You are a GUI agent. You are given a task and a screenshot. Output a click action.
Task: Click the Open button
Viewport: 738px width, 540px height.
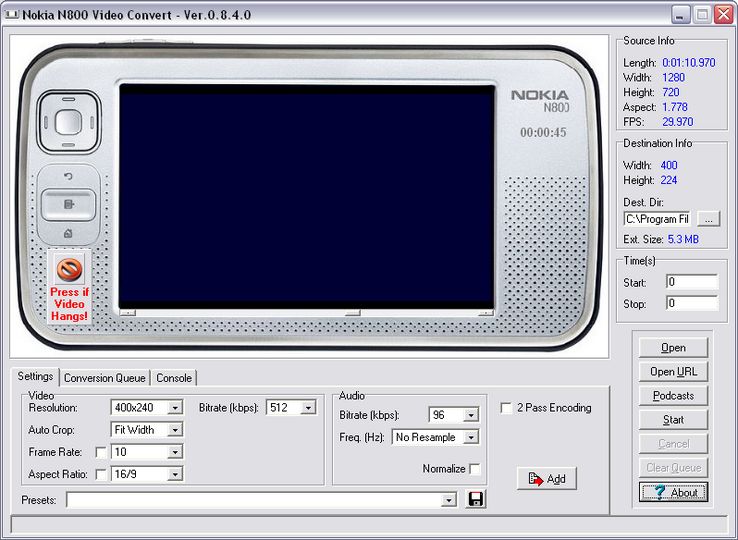coord(673,348)
